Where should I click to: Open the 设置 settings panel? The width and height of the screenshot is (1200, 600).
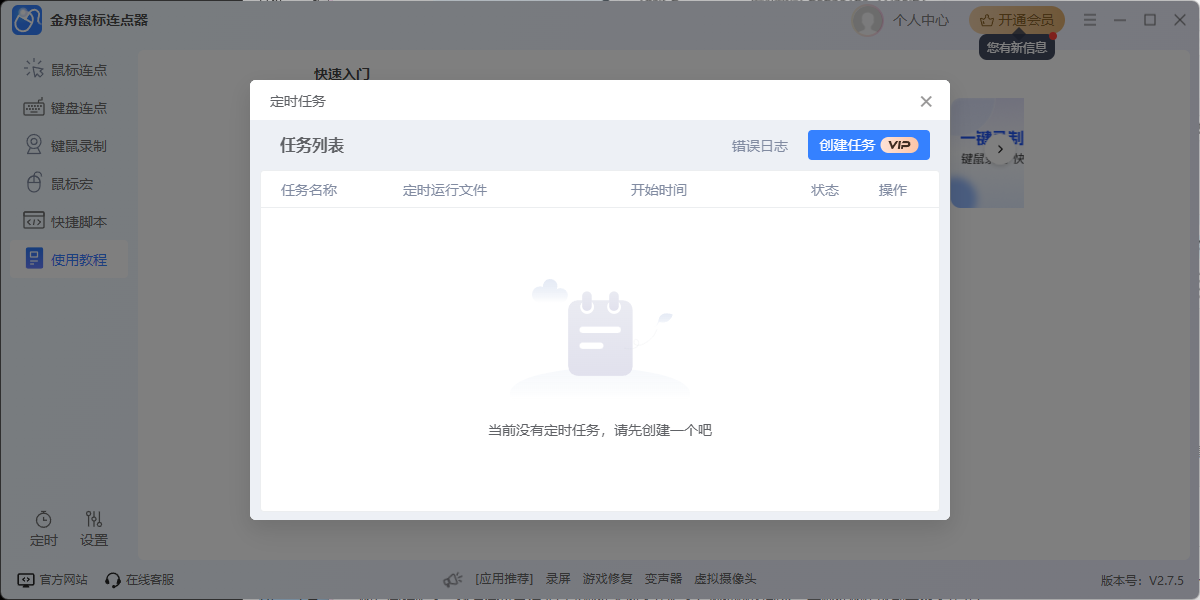tap(93, 527)
